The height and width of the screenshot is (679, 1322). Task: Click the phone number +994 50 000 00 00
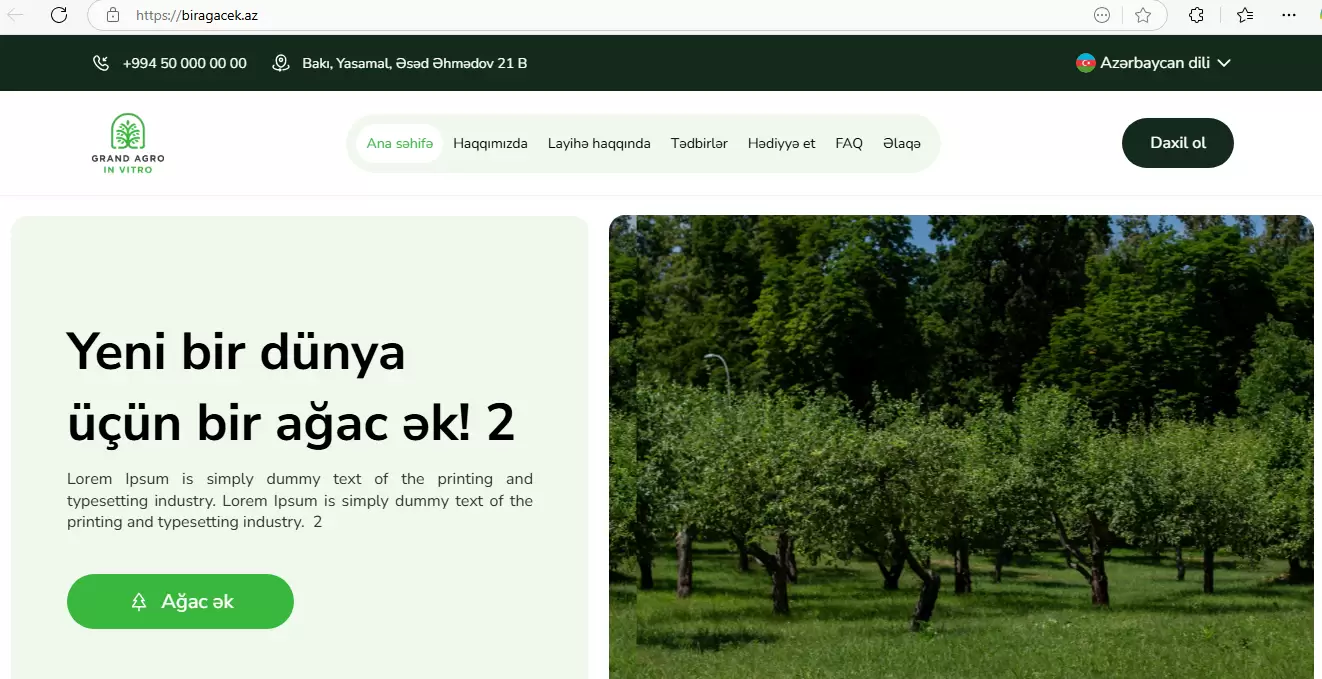click(184, 63)
